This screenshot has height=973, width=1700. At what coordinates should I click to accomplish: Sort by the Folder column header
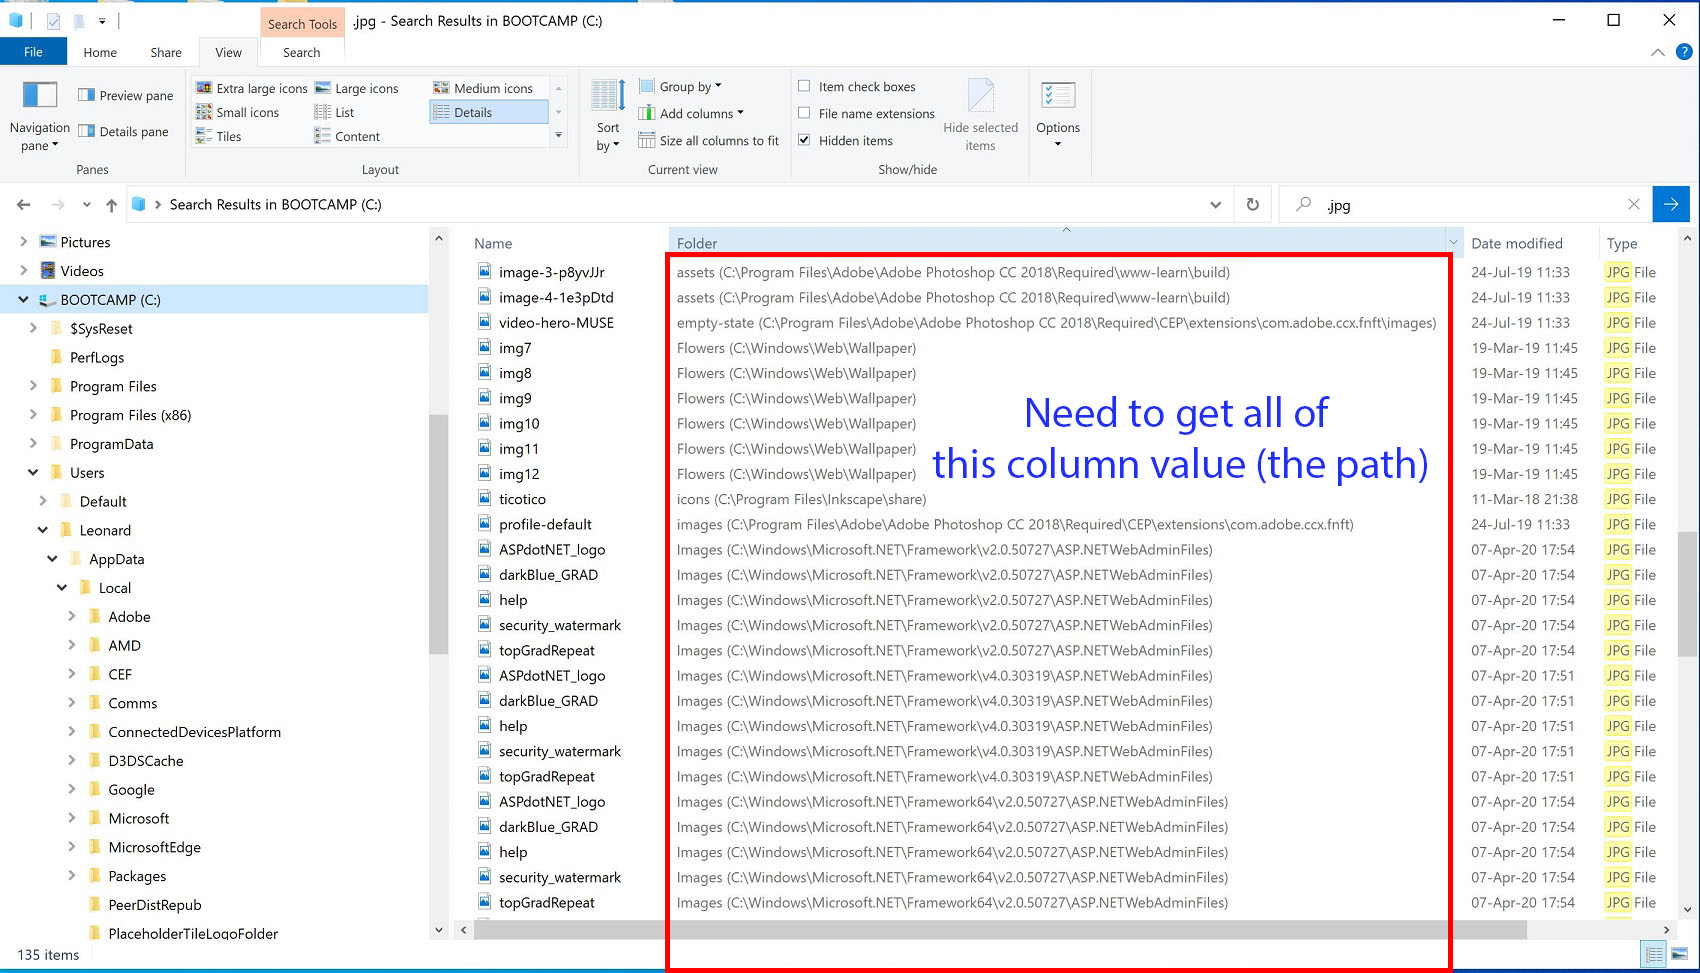[x=1057, y=243]
